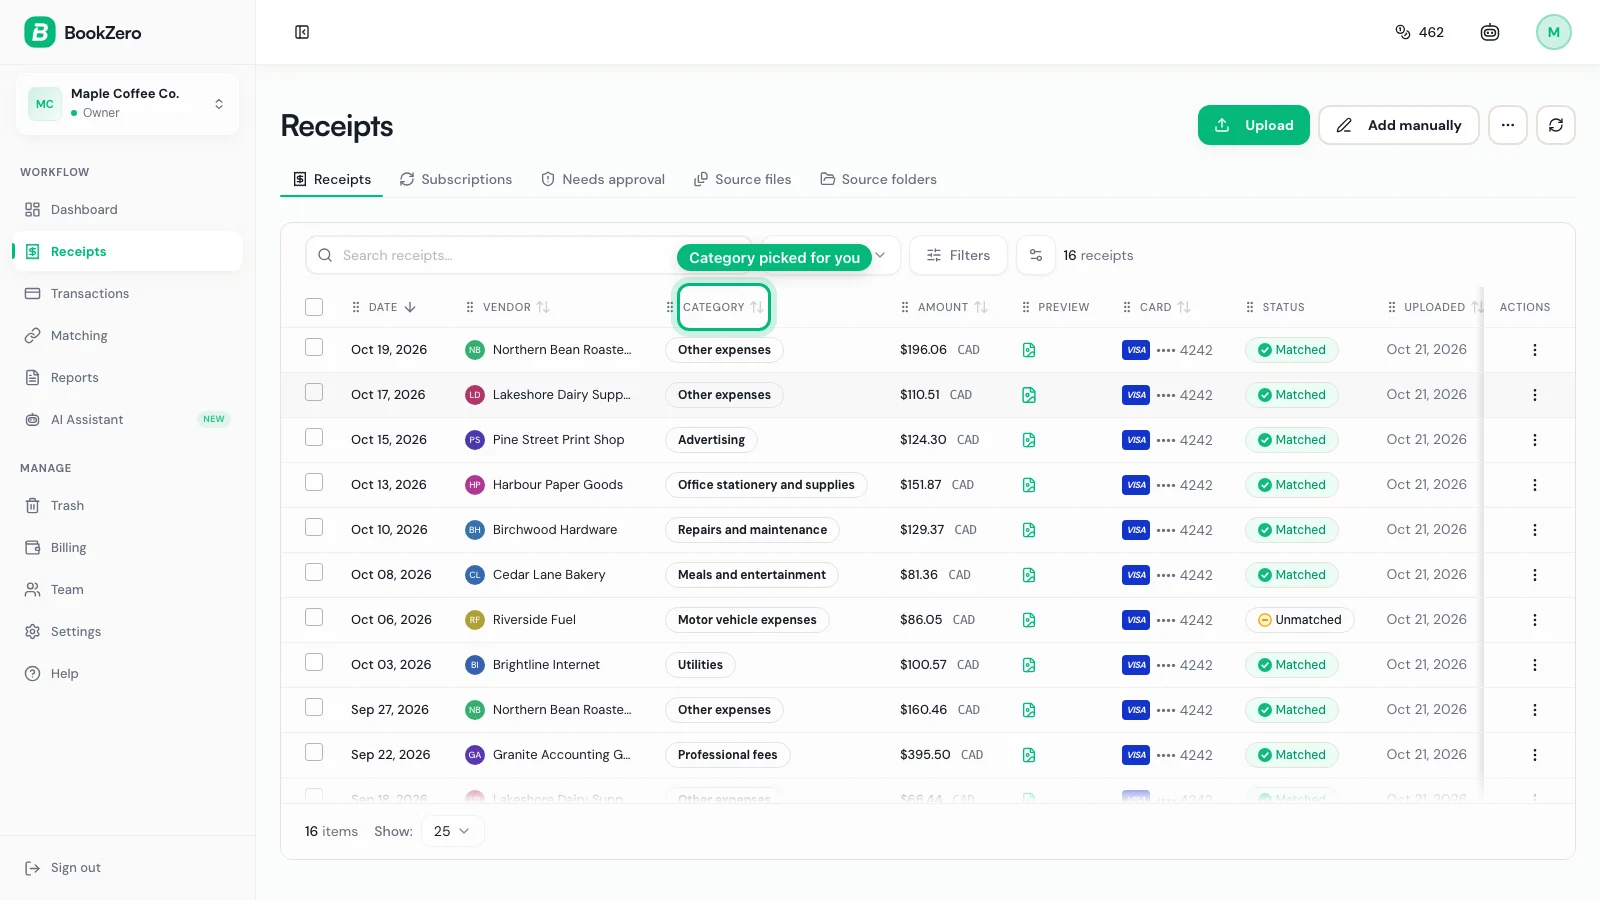Open actions menu for Pine Street Print Shop

tap(1534, 440)
